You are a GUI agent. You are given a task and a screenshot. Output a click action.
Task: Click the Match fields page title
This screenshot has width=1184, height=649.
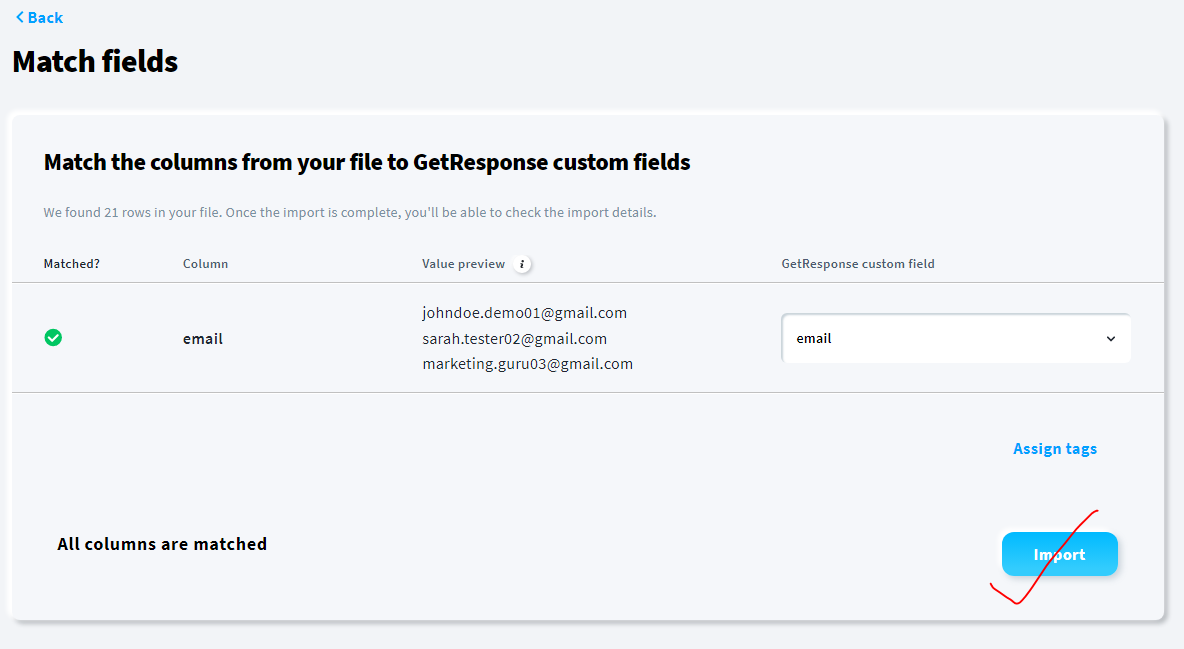pos(95,61)
